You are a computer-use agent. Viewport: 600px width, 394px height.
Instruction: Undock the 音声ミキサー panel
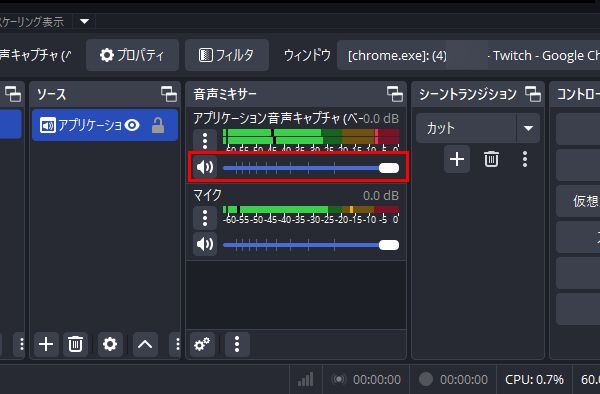pos(395,94)
